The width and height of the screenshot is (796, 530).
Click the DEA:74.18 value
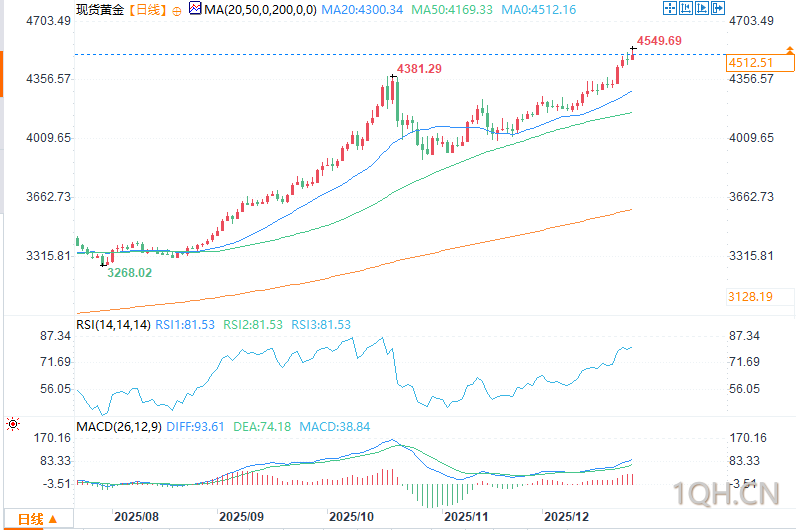tap(262, 427)
